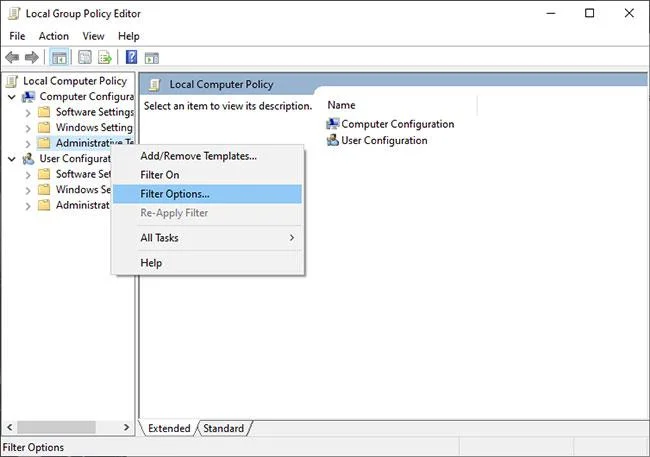Click the Local Computer Policy scroll icon in tree

(x=12, y=81)
